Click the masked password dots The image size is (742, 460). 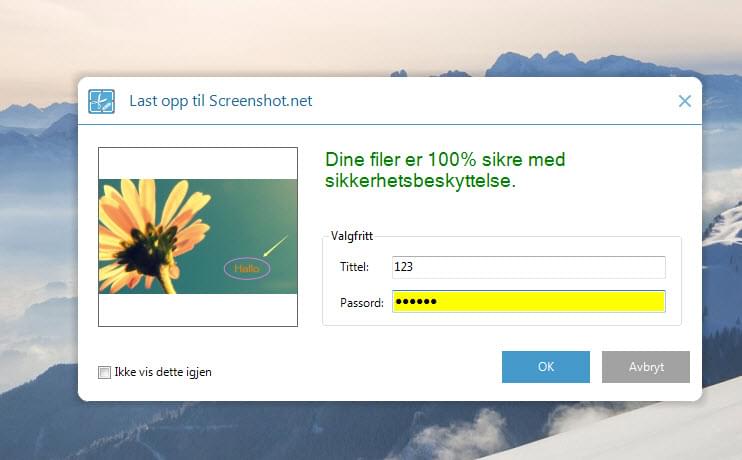416,302
